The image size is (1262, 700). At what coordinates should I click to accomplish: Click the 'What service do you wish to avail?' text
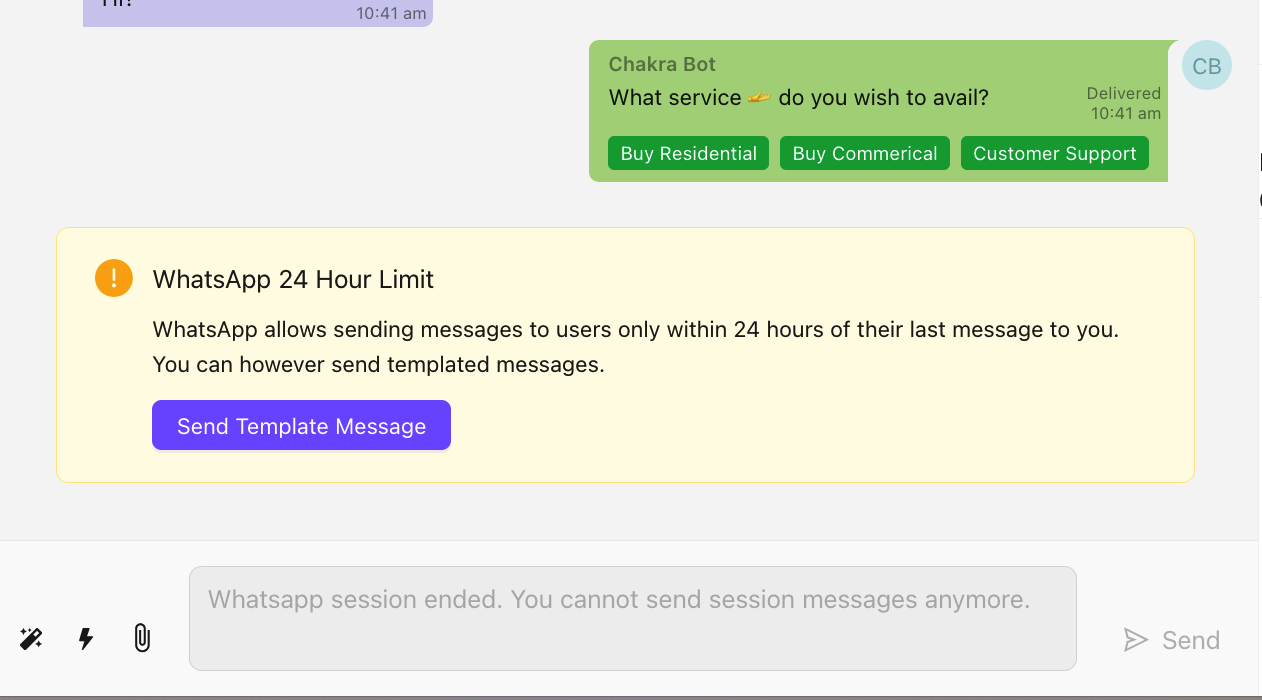pos(797,97)
